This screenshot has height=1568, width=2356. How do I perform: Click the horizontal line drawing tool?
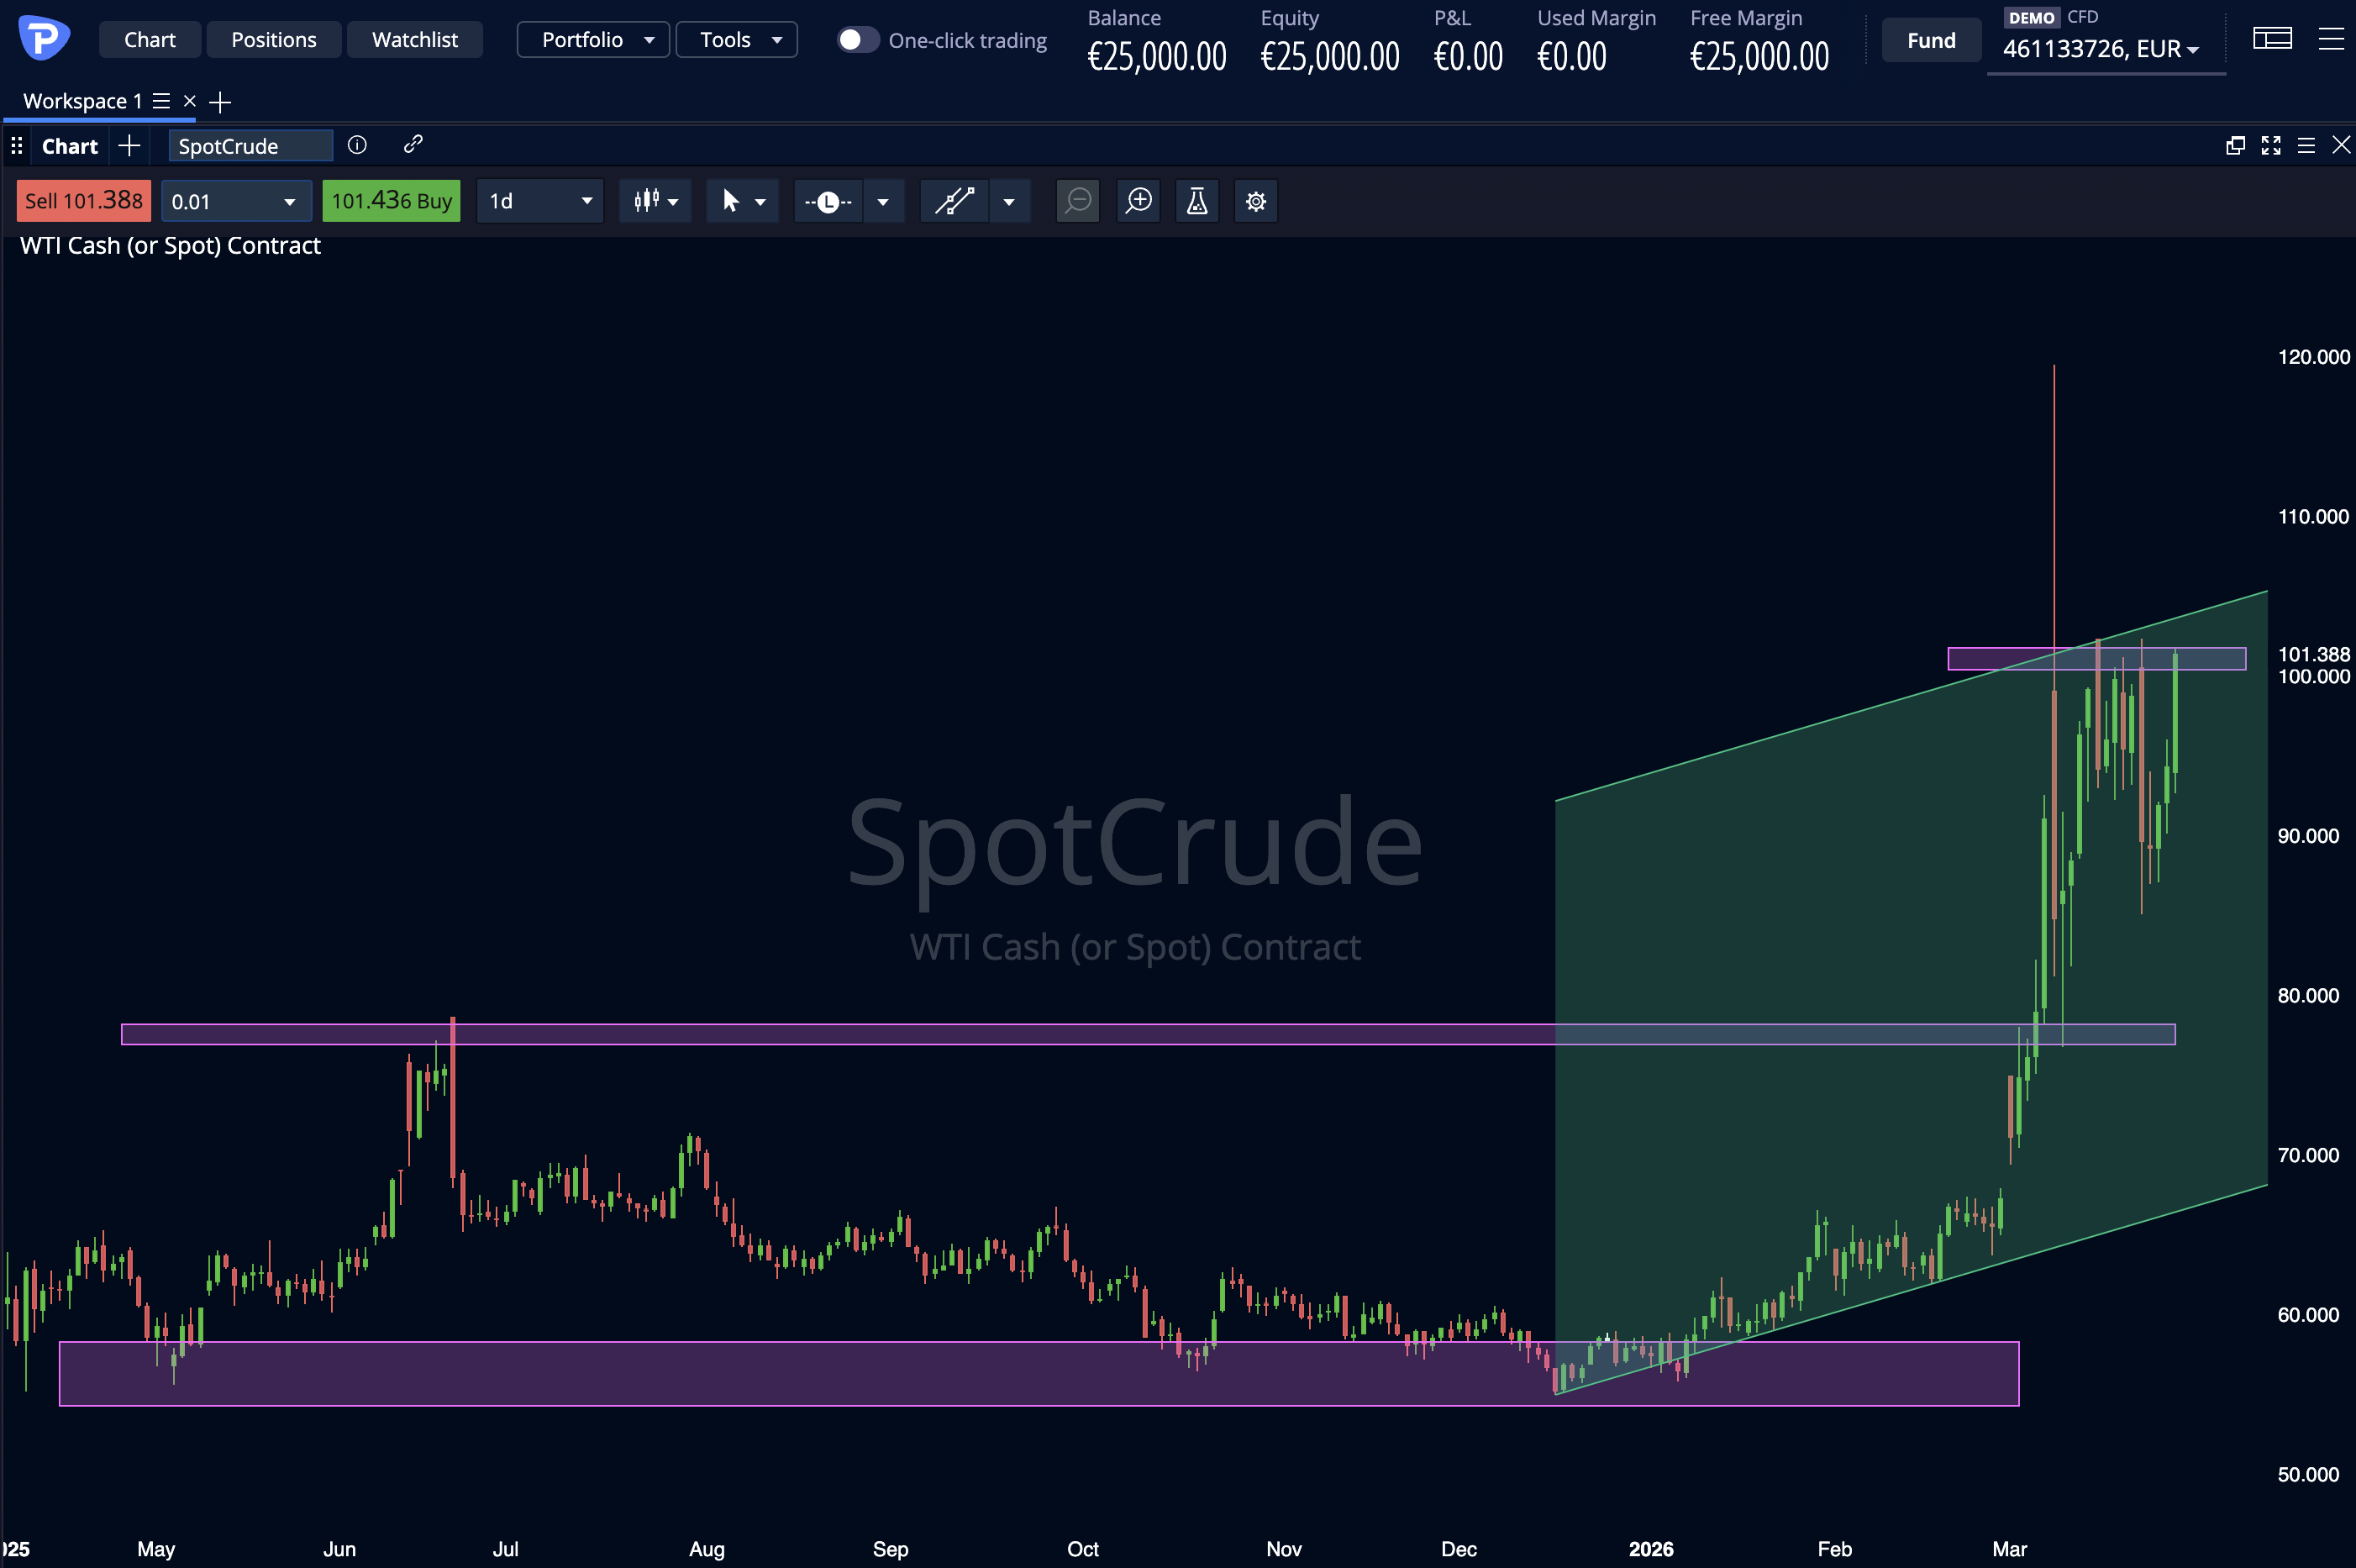[828, 201]
